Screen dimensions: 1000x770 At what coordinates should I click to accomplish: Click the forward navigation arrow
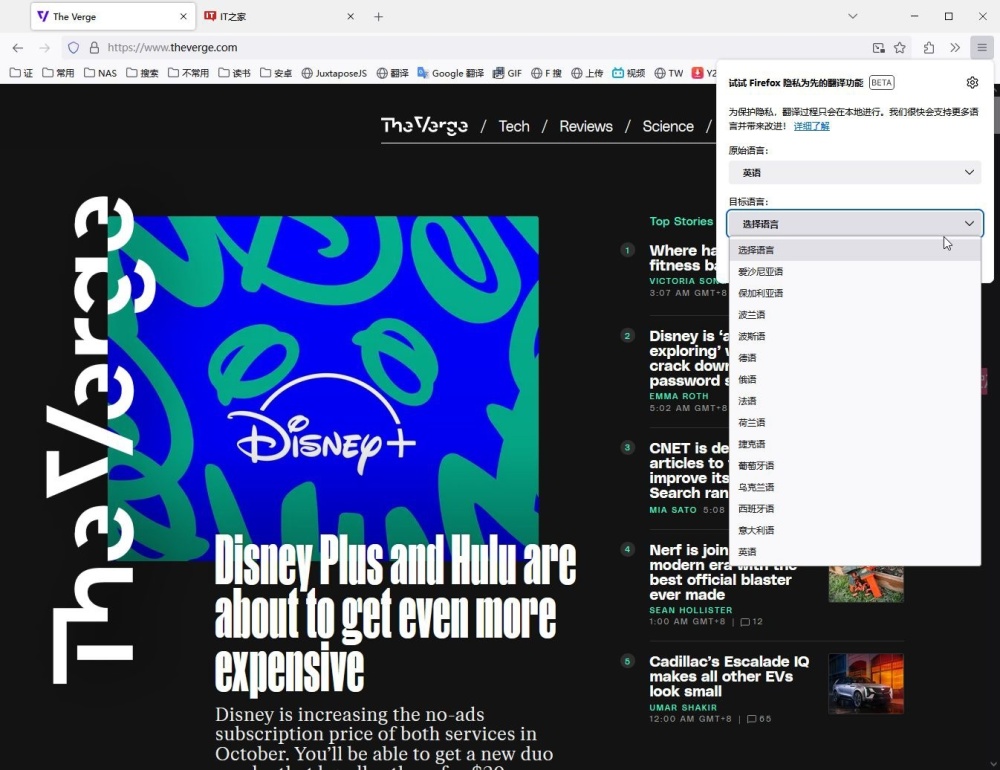[45, 47]
